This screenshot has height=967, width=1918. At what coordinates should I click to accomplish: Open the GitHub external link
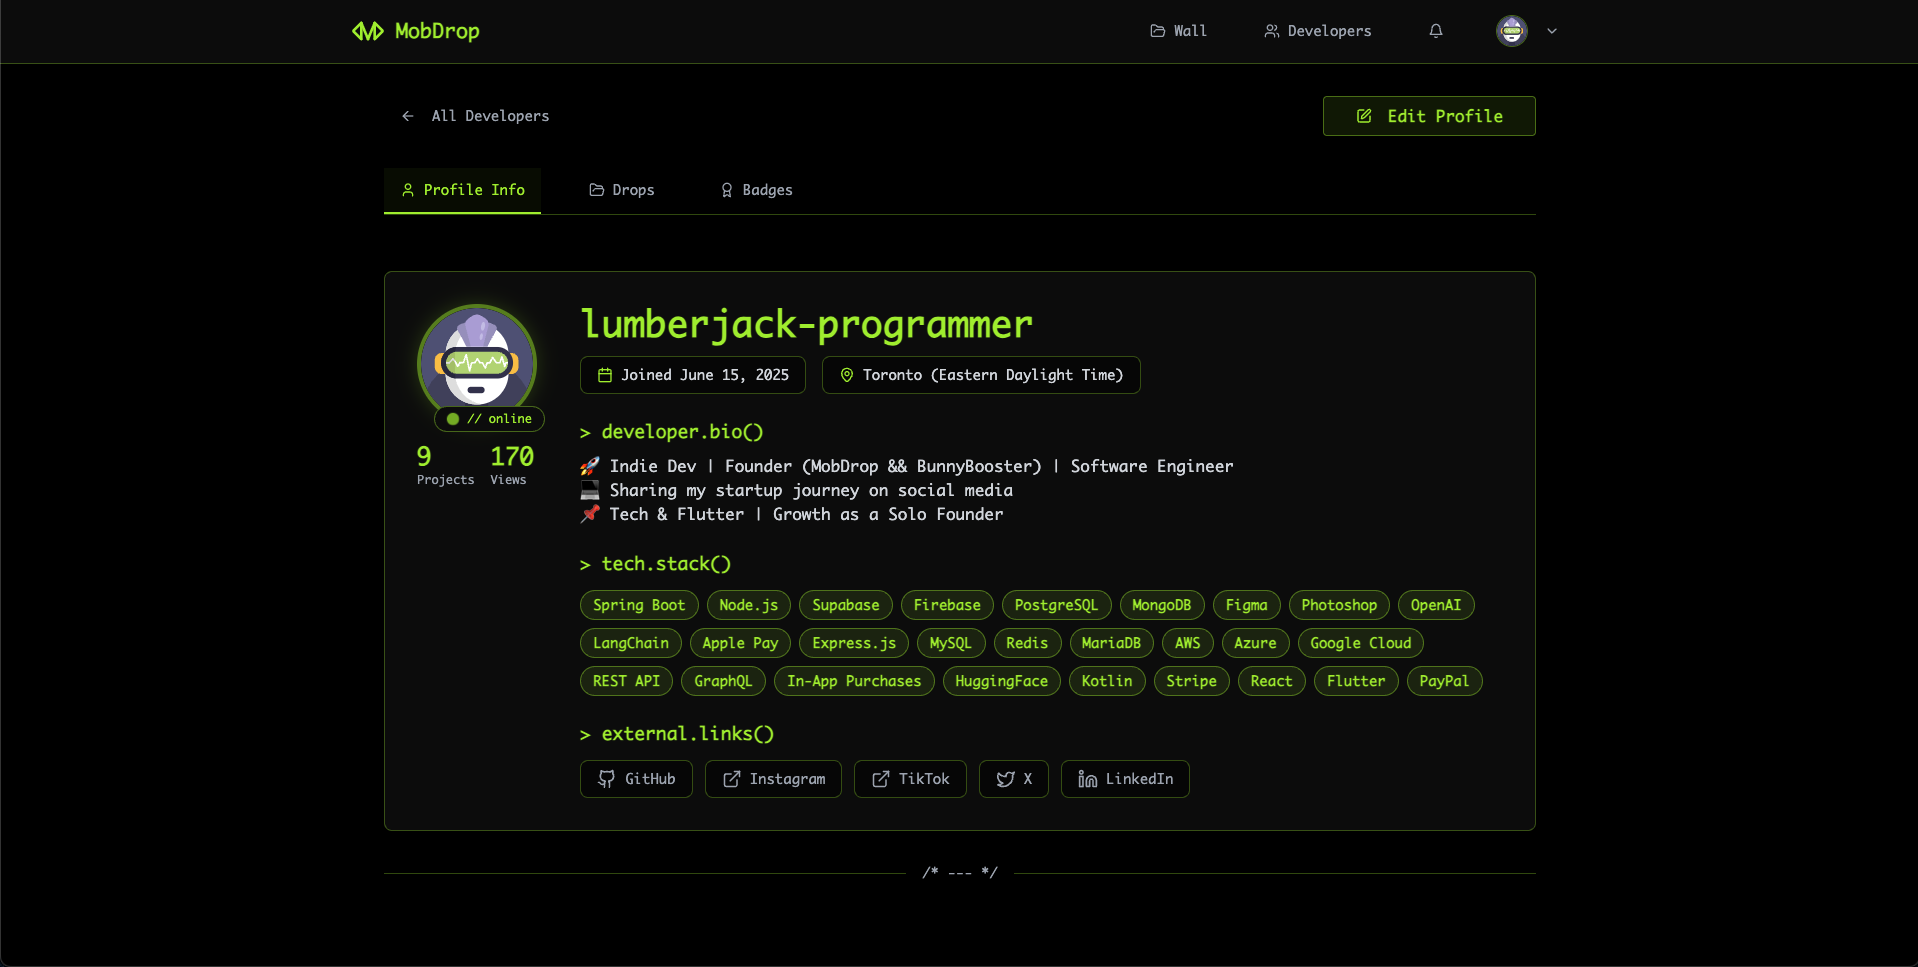coord(636,779)
